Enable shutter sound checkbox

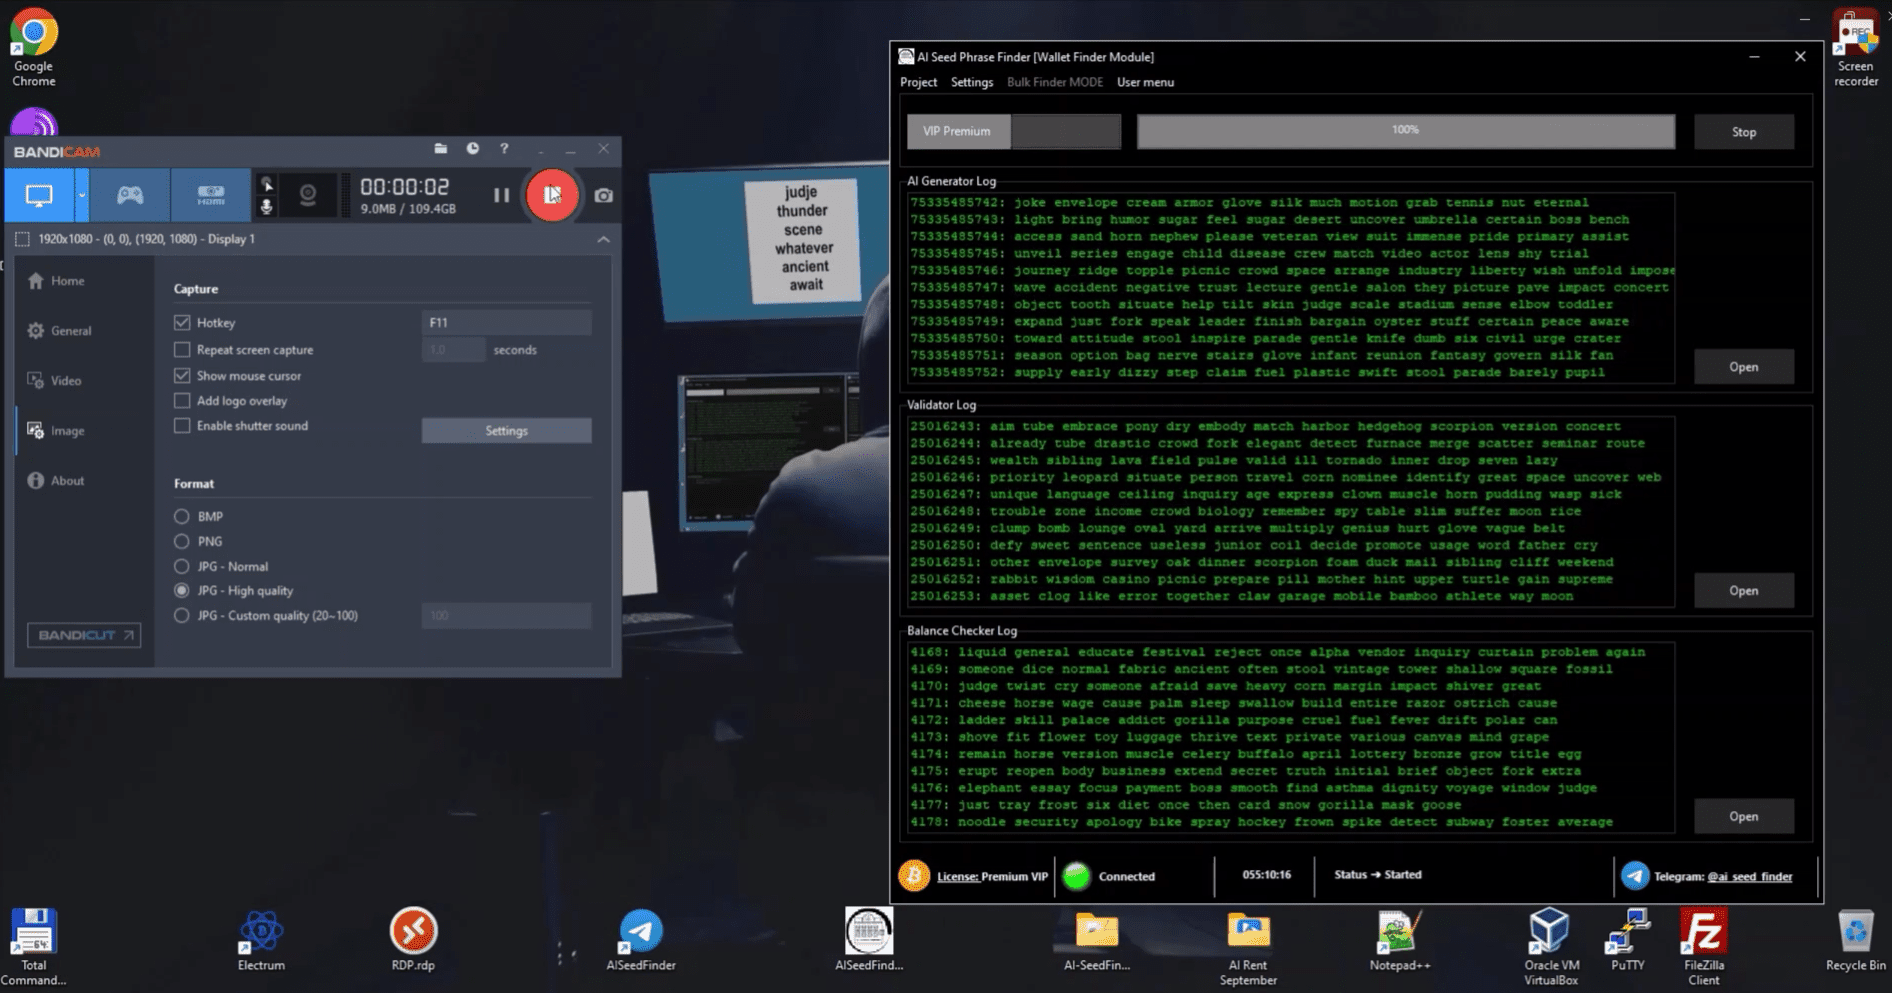[182, 426]
